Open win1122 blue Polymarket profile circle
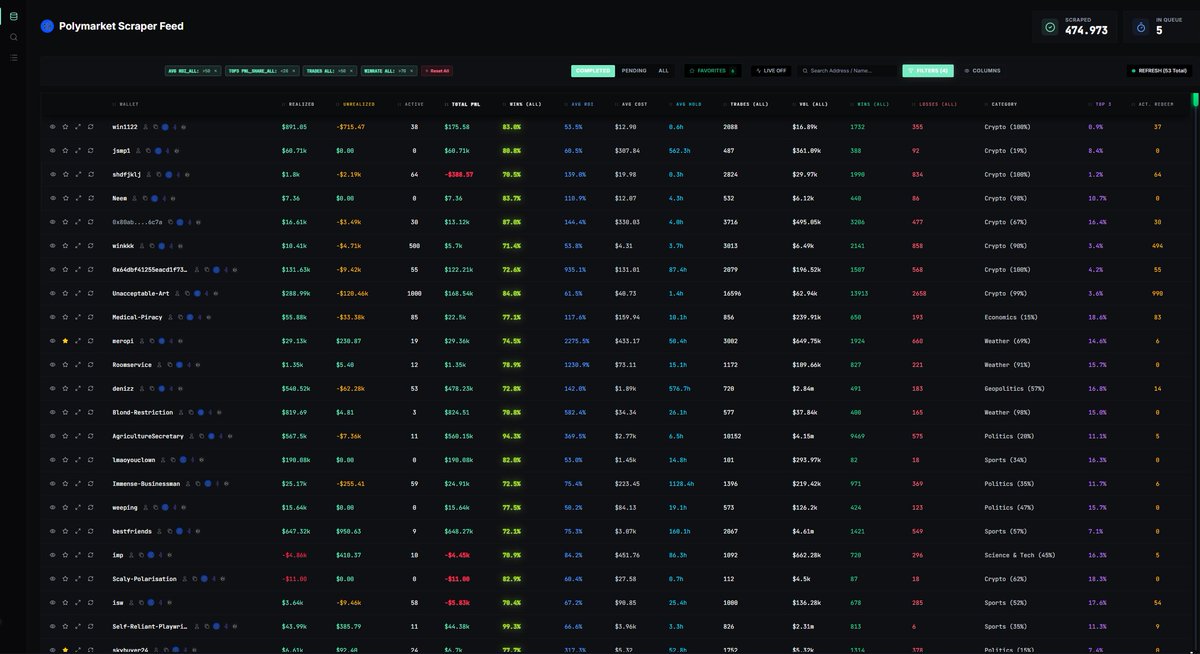This screenshot has height=654, width=1200. 165,127
